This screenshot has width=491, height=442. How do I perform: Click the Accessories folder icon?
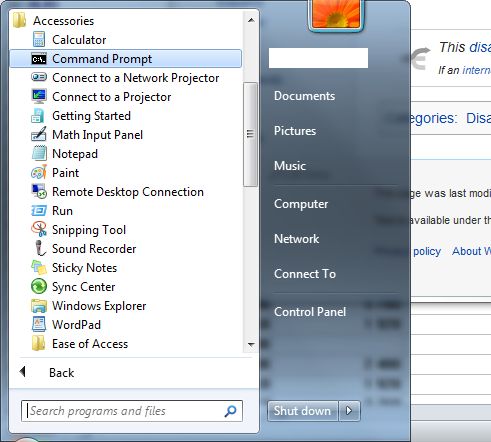tap(19, 21)
